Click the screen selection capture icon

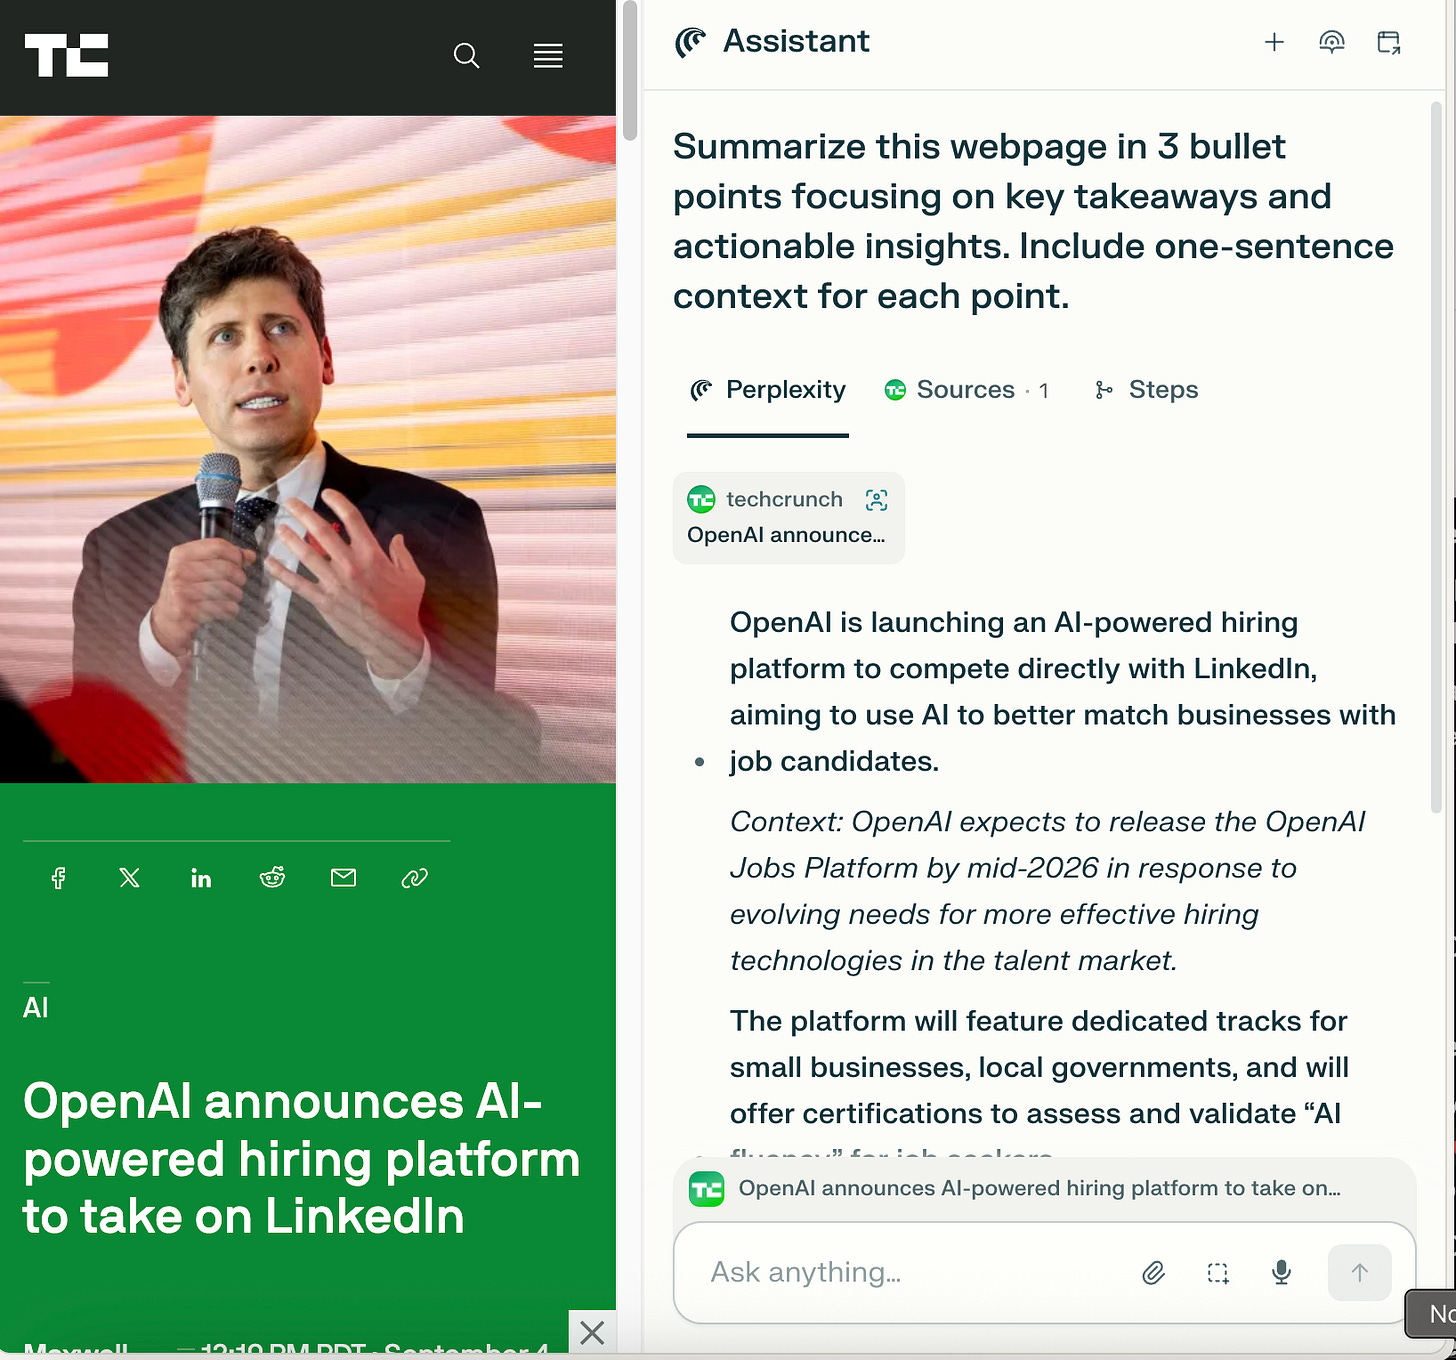point(1217,1273)
